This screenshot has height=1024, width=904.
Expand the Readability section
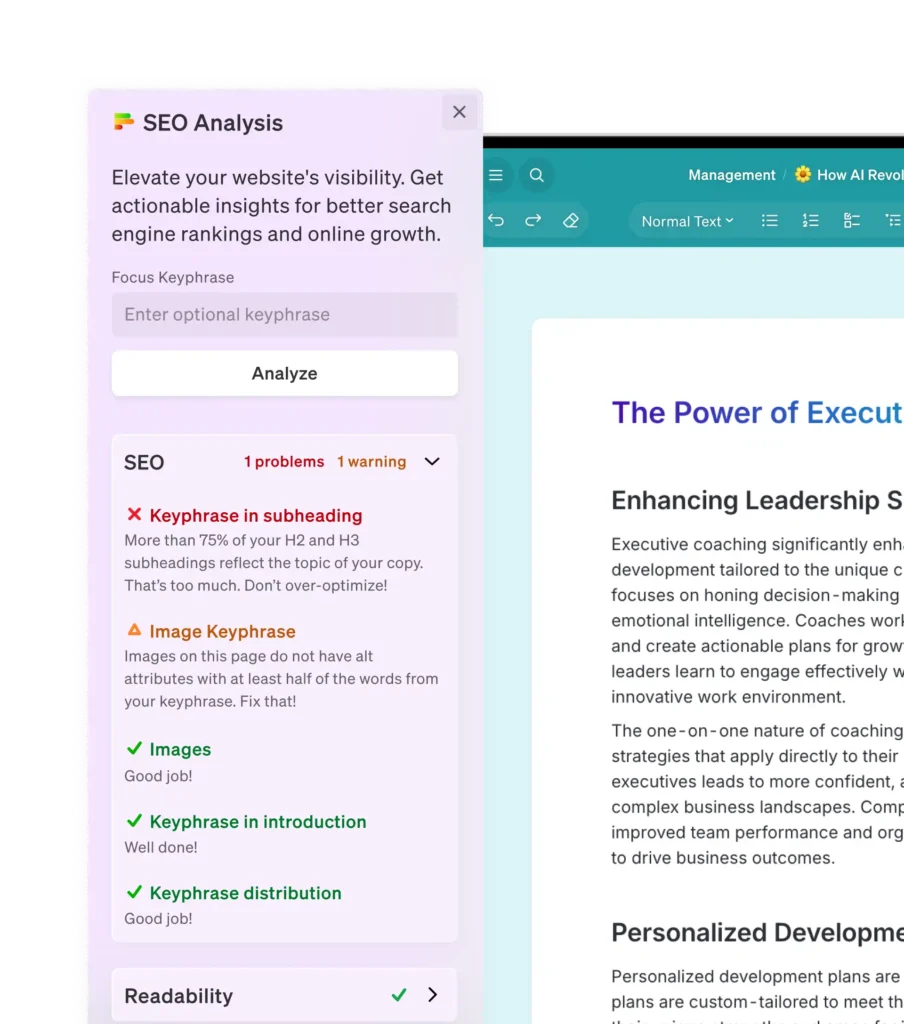(432, 995)
